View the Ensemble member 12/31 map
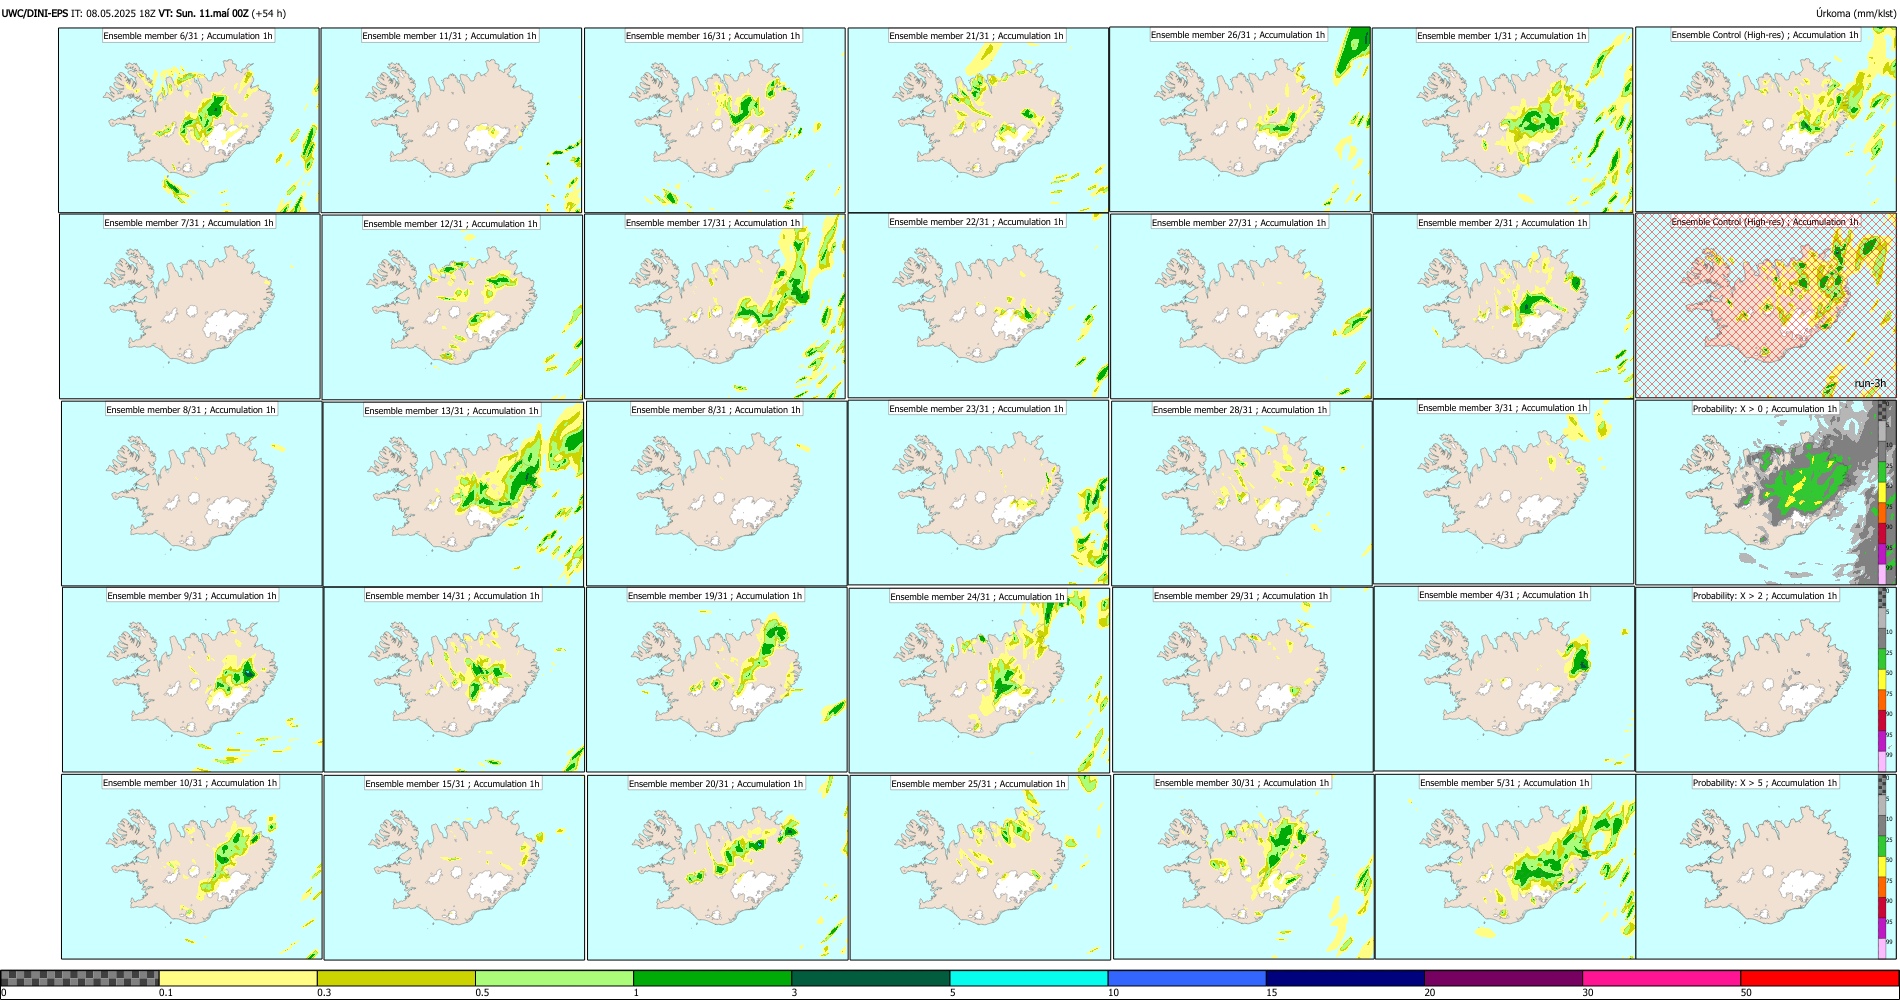Image resolution: width=1900 pixels, height=1000 pixels. coord(452,307)
